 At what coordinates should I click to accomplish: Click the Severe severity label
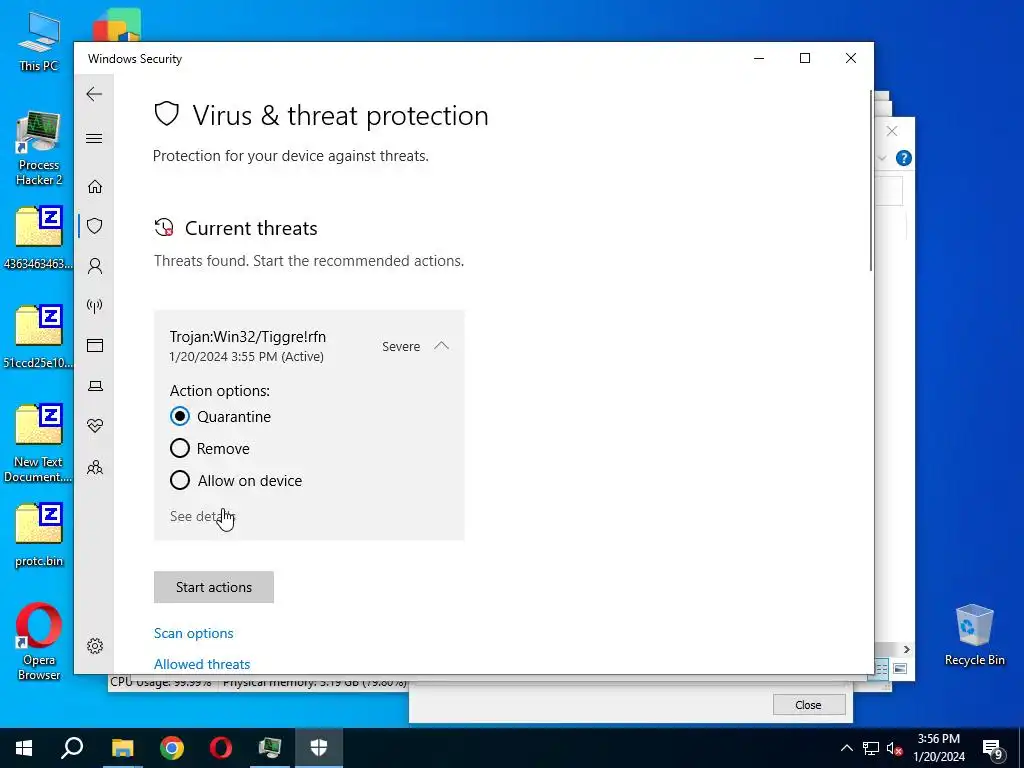(401, 347)
